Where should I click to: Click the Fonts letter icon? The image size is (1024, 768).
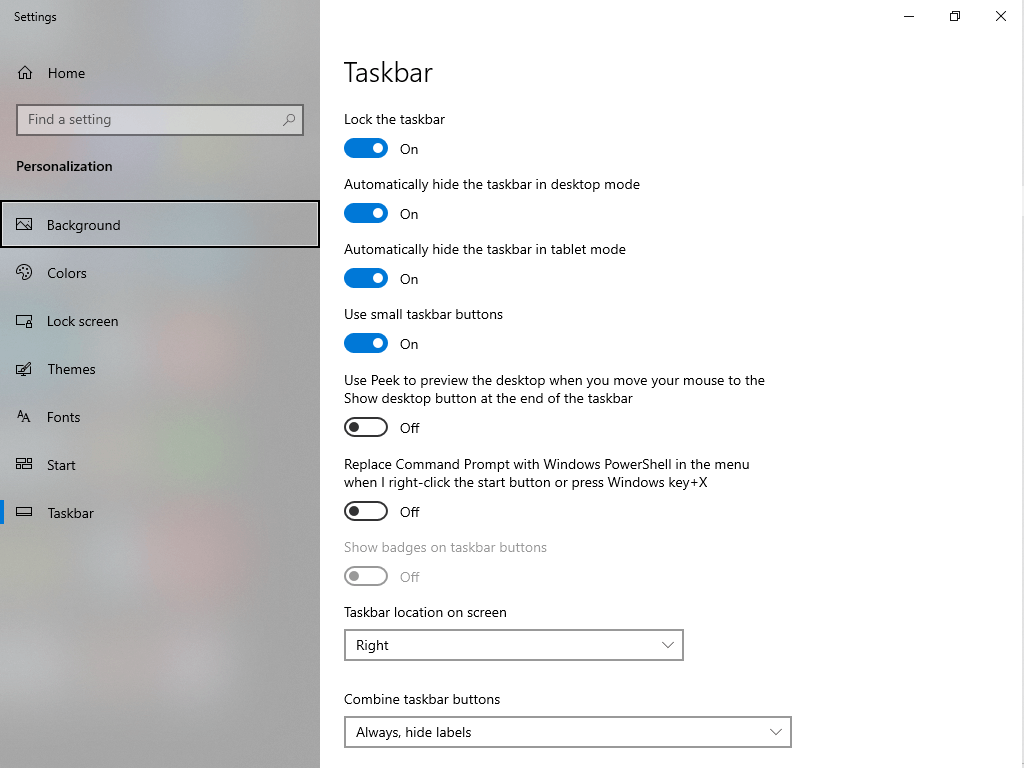(x=24, y=417)
